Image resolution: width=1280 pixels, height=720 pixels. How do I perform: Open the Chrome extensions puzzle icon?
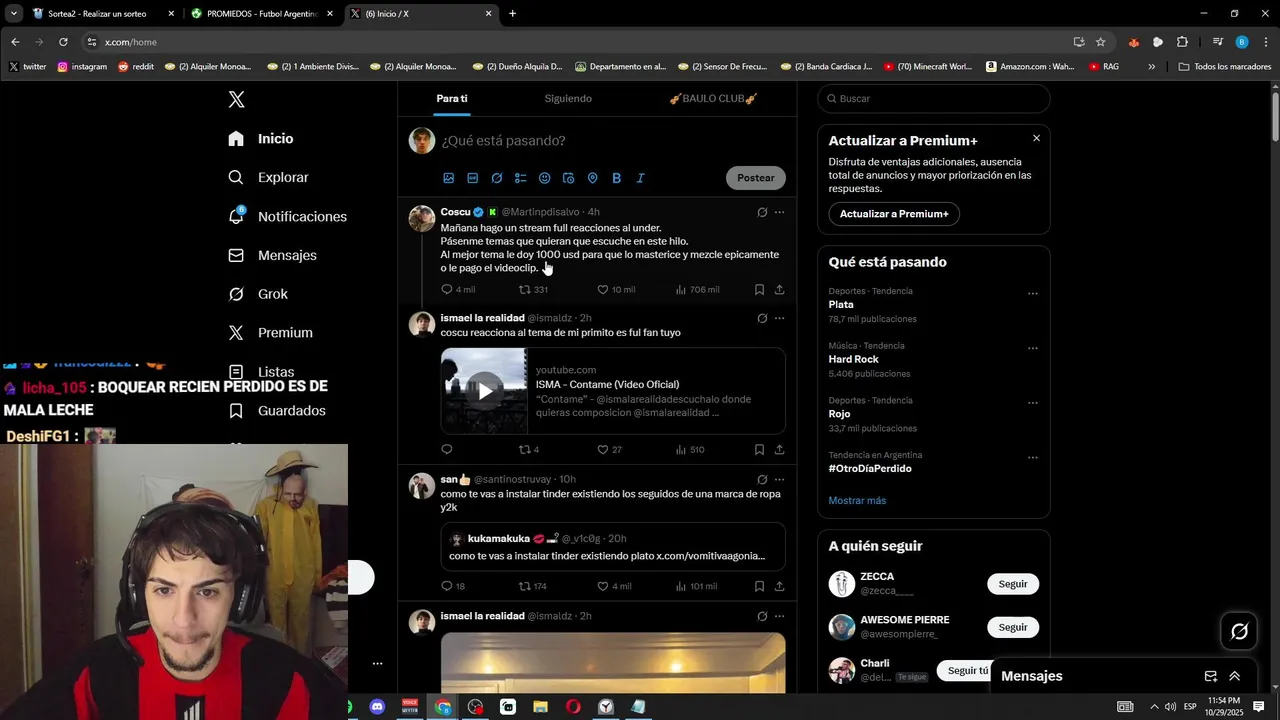1182,42
